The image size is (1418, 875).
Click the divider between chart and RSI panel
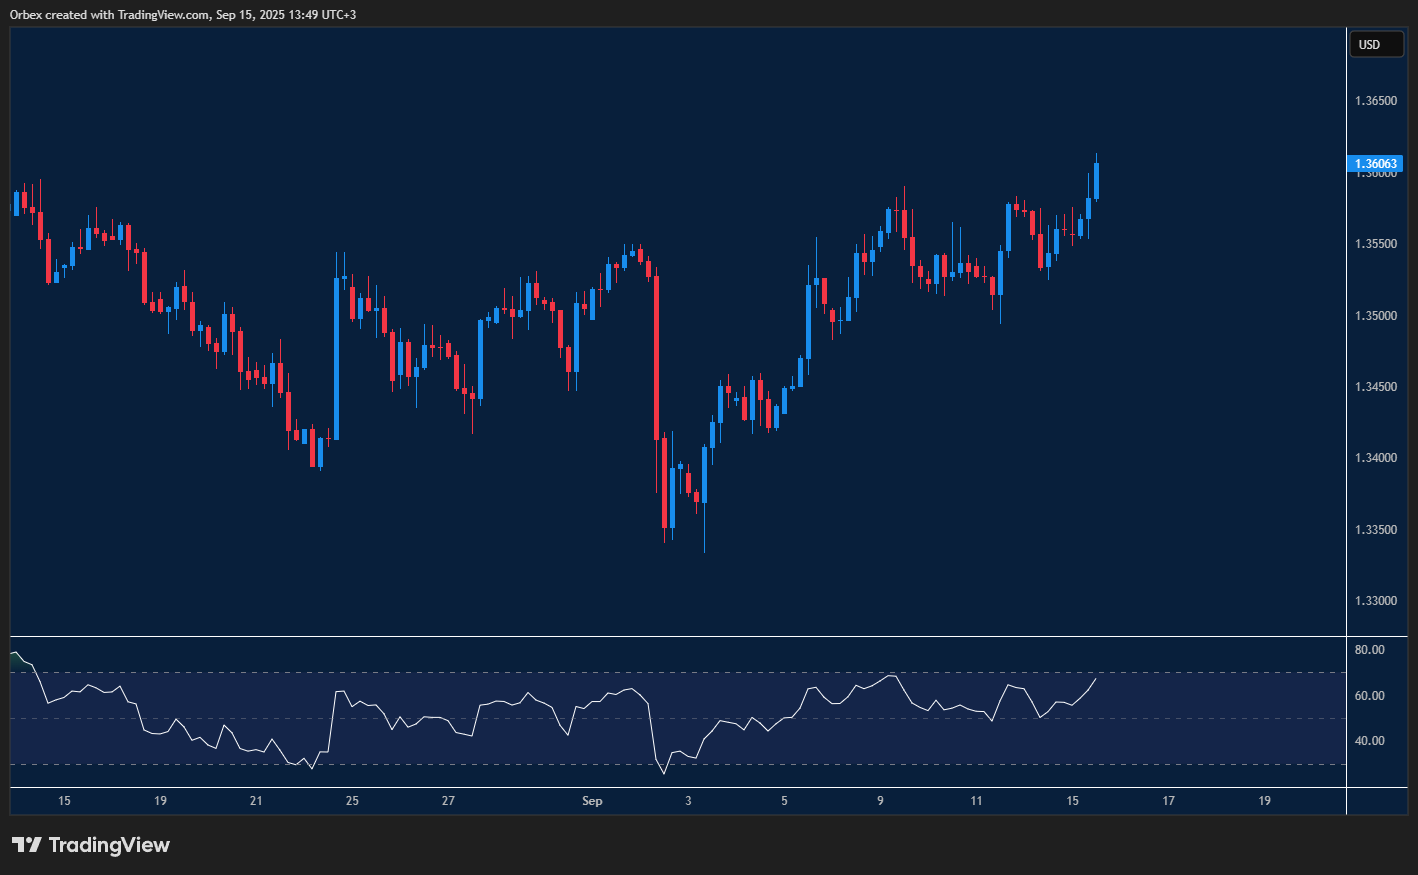point(670,634)
